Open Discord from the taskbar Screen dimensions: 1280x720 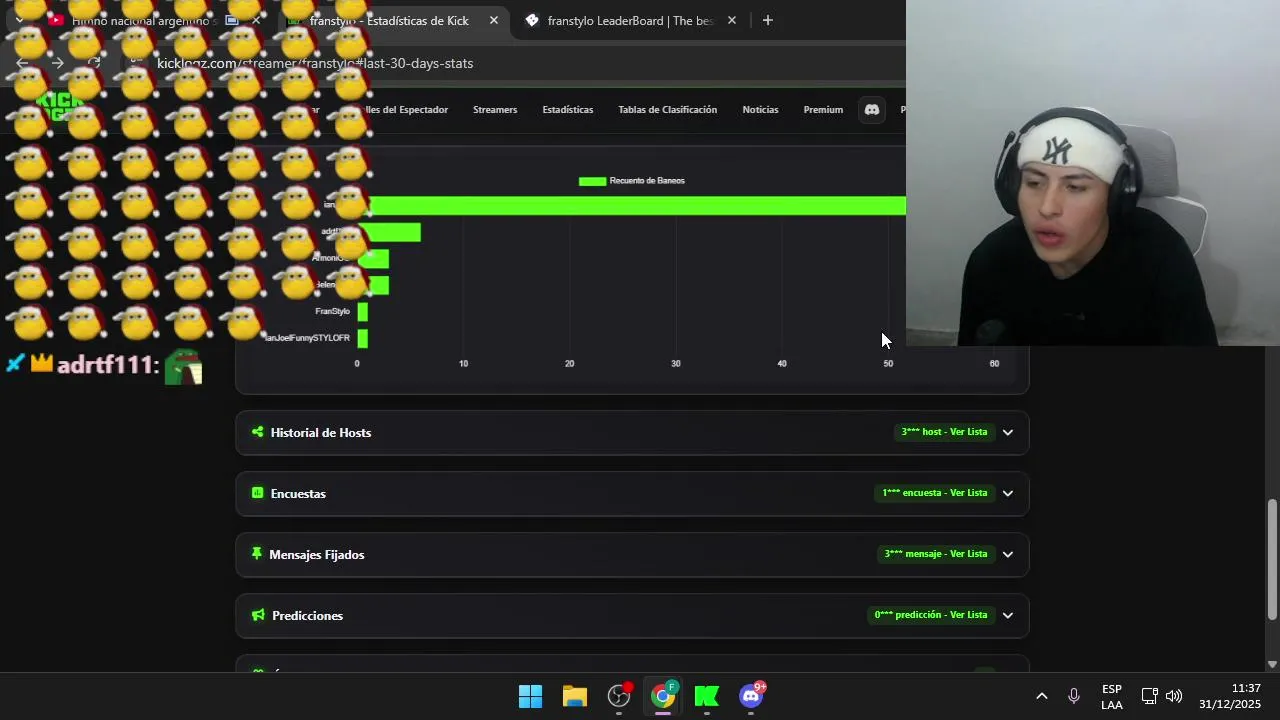pos(751,696)
